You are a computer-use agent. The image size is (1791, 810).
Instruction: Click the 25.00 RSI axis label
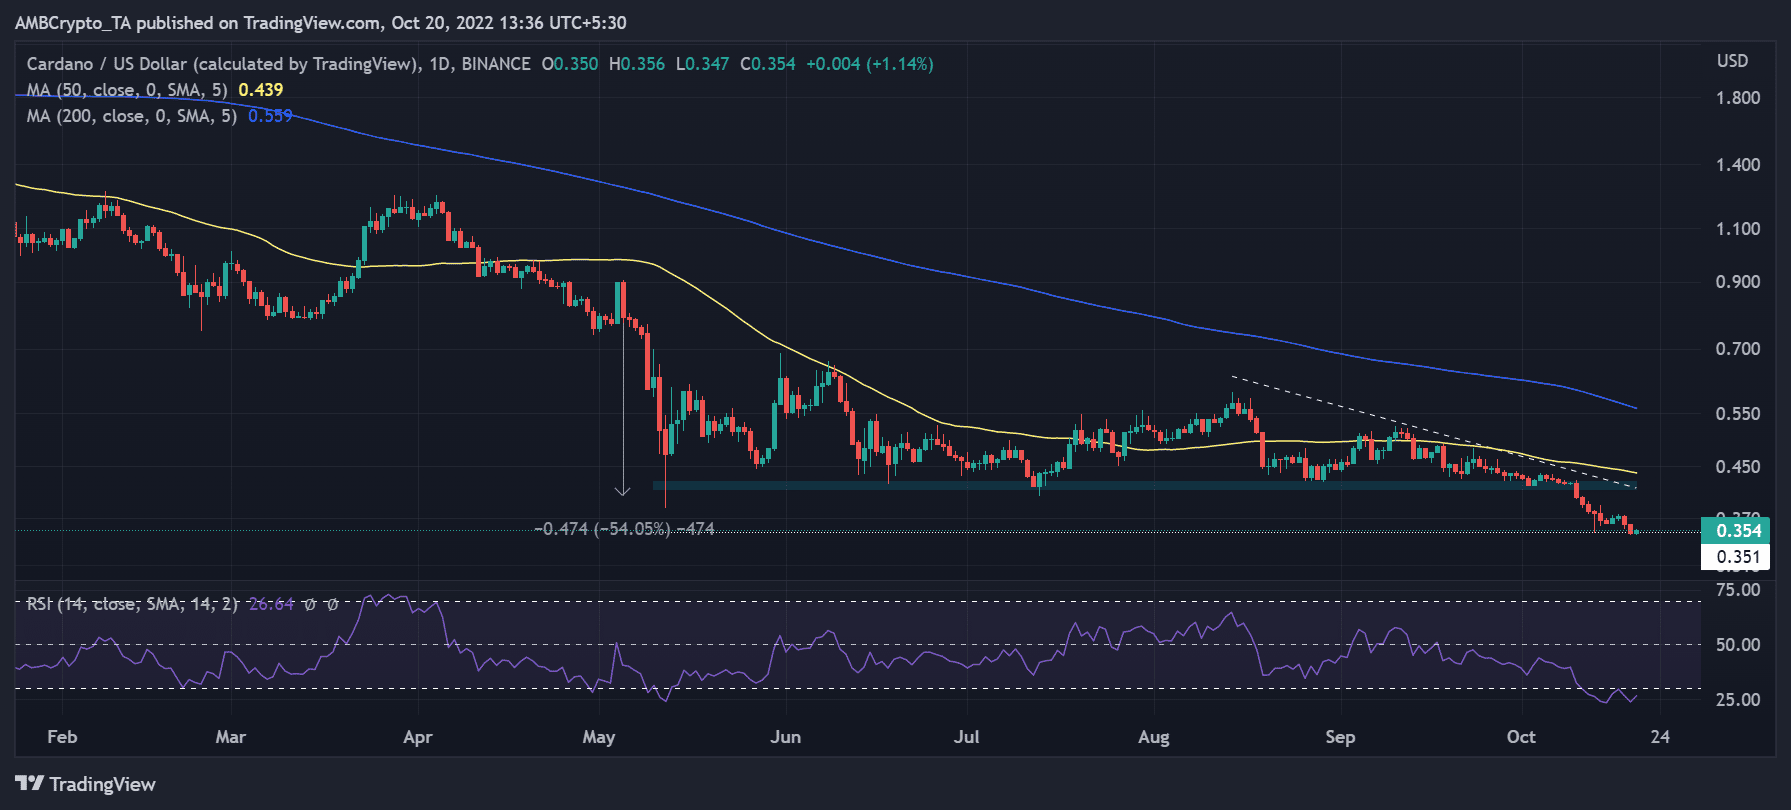(x=1738, y=700)
